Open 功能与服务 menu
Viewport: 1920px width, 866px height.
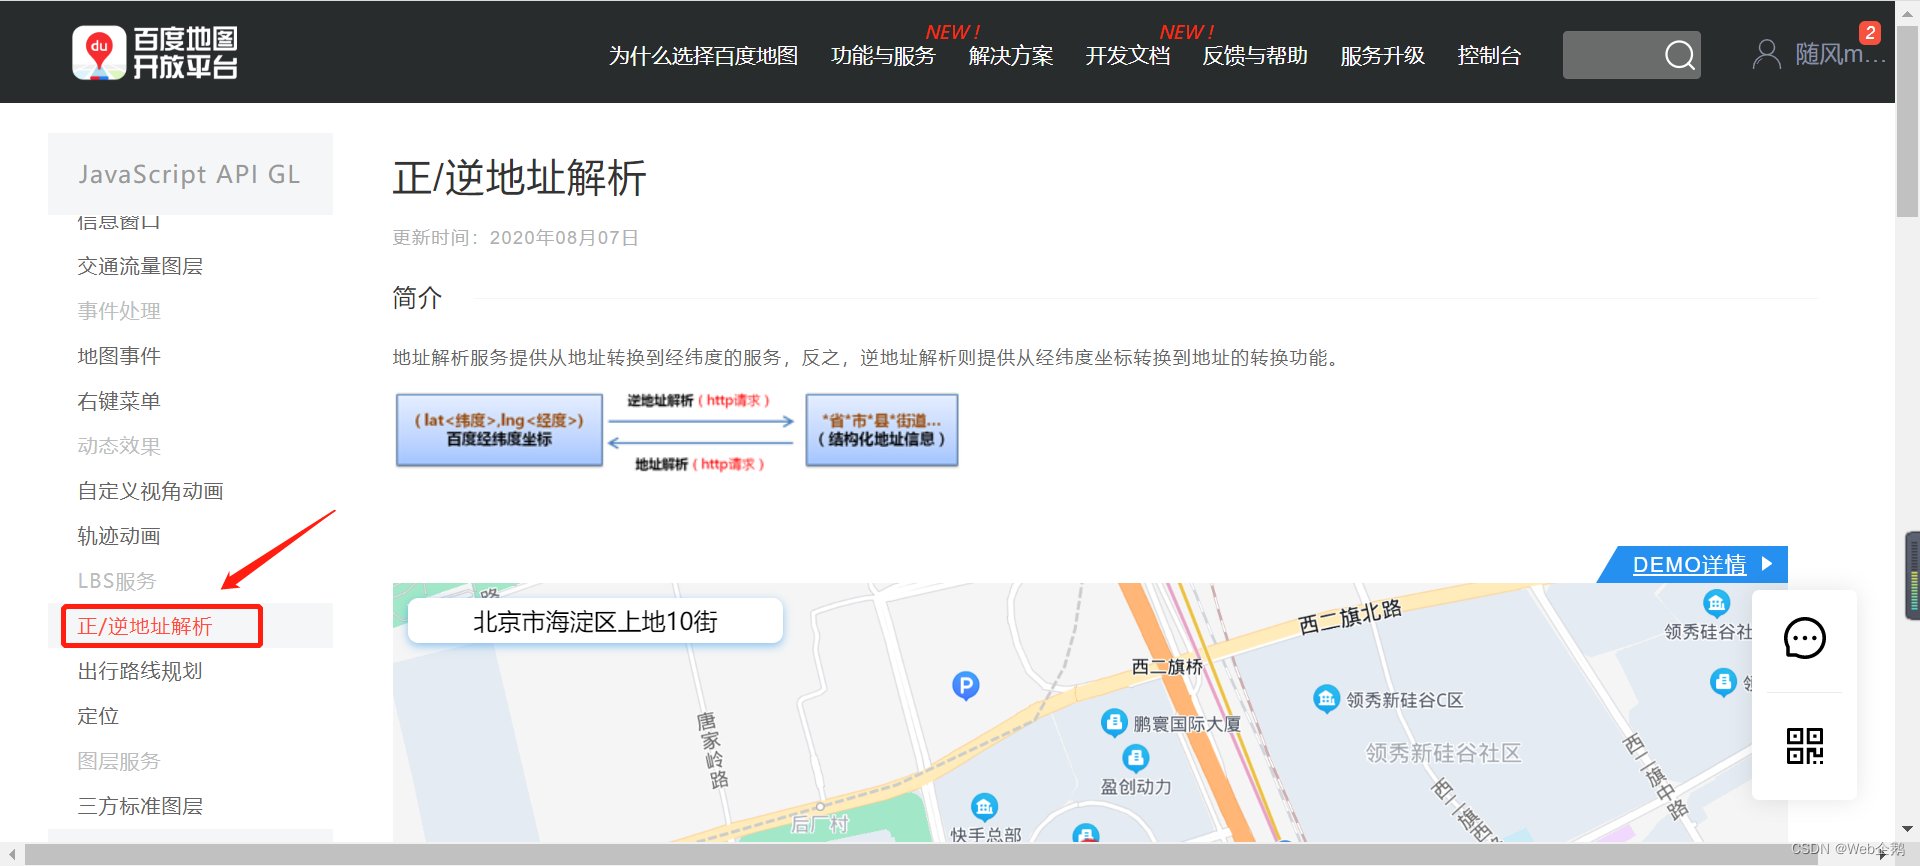click(883, 56)
